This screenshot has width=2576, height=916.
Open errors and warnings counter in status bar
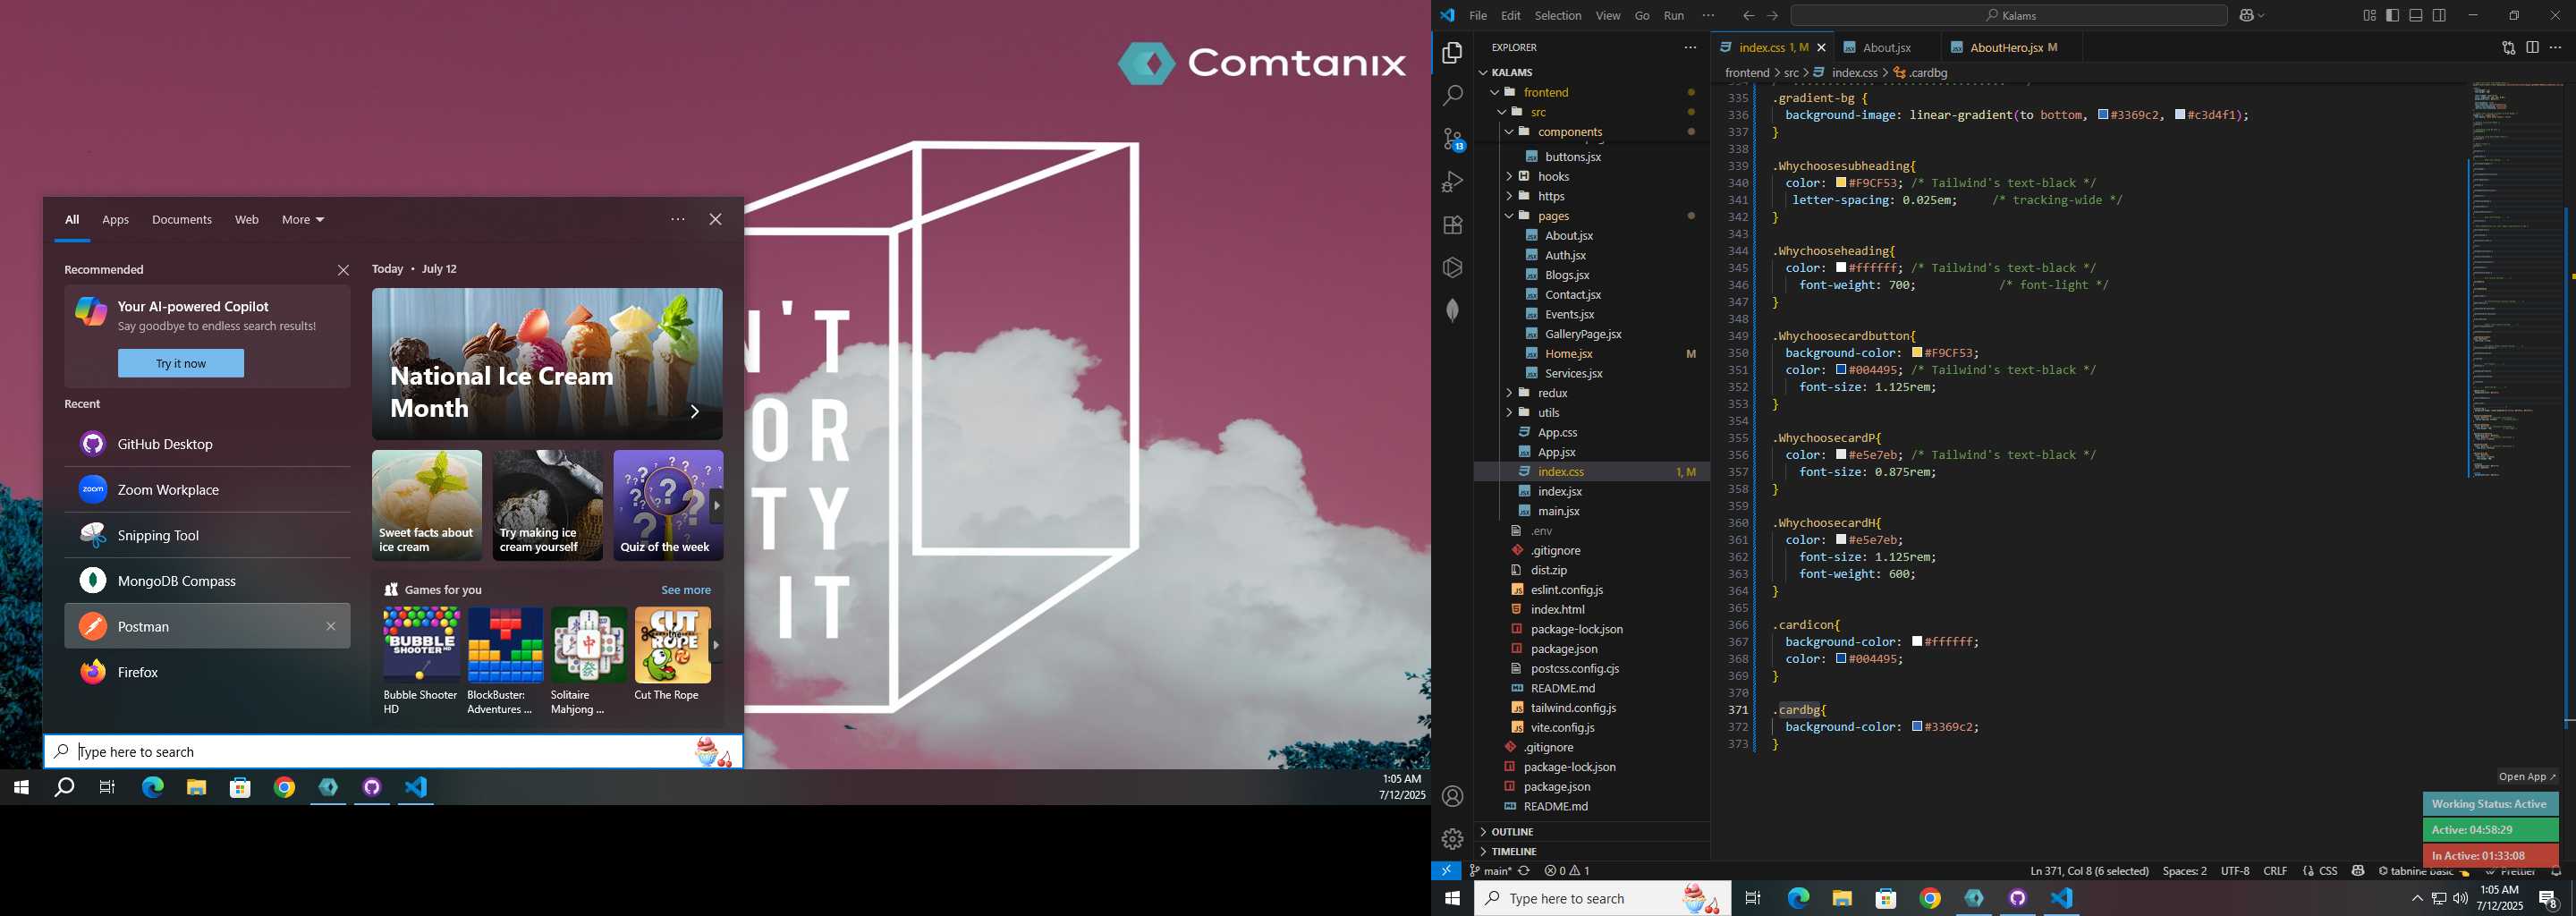pos(1567,871)
